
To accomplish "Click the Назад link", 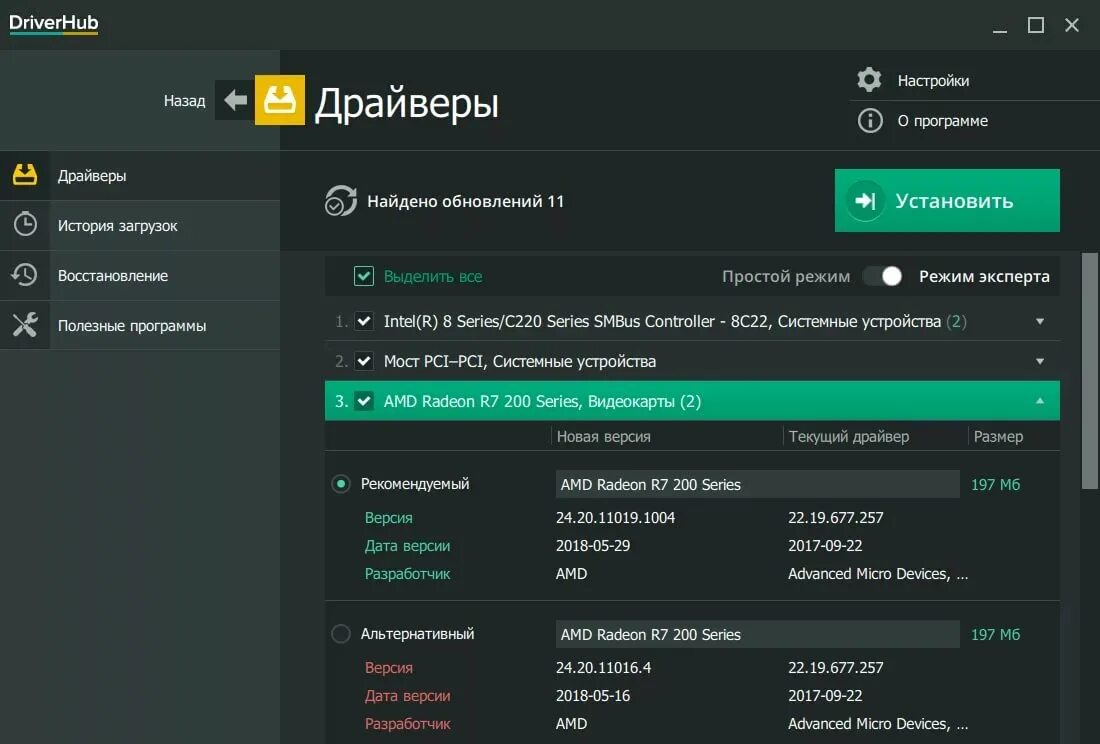I will (x=185, y=100).
